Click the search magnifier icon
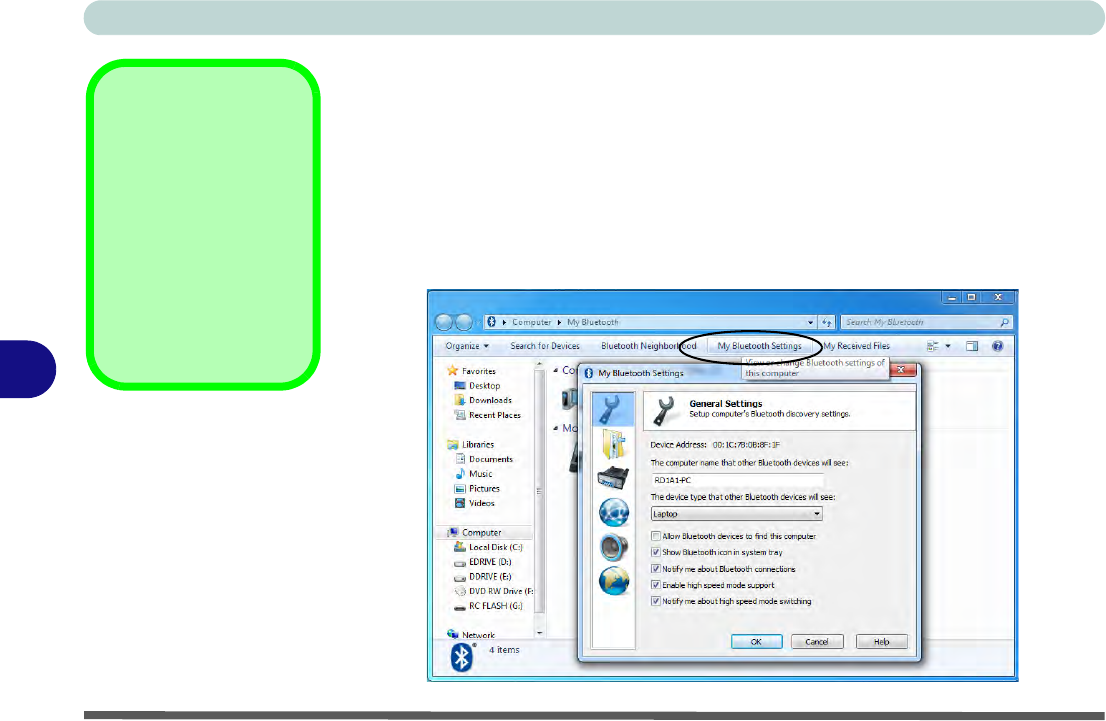This screenshot has height=721, width=1106. coord(1004,322)
